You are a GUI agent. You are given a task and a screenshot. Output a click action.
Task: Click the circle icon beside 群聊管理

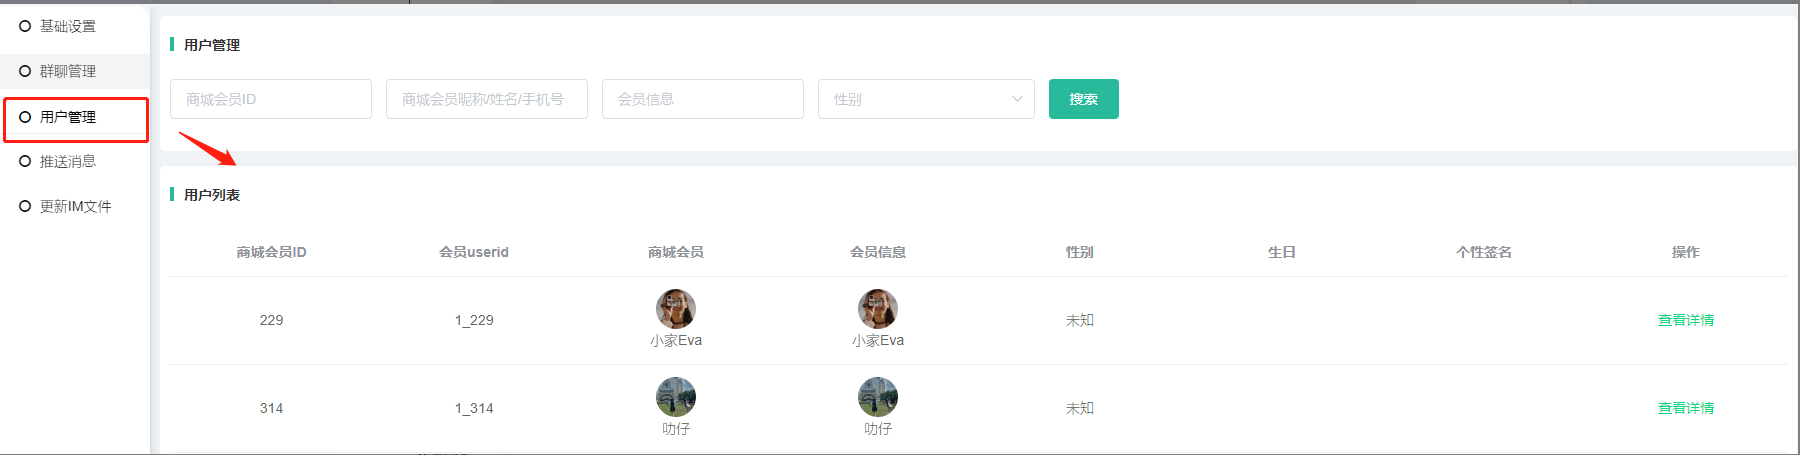(x=25, y=71)
